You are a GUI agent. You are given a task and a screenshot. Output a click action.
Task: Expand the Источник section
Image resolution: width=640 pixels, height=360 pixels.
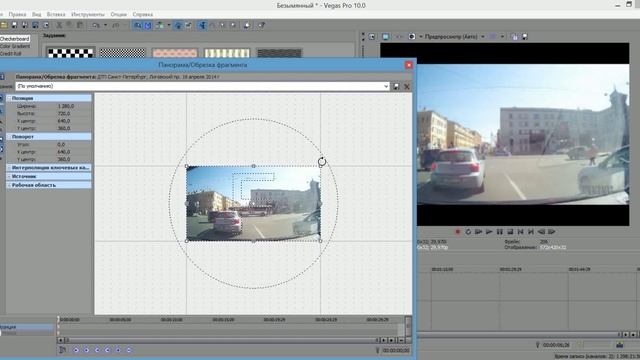tap(9, 176)
